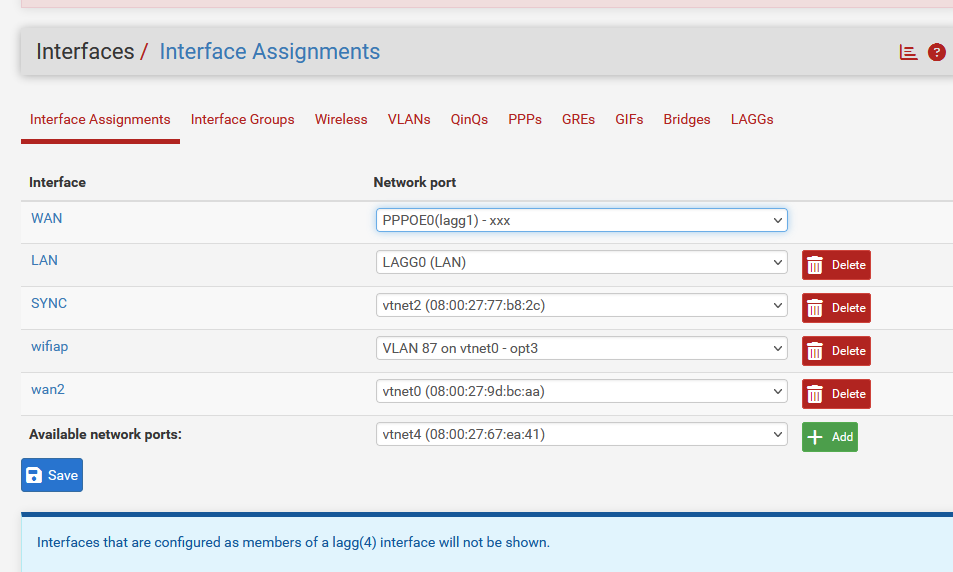Delete the LAN interface assignment
The image size is (953, 572).
[836, 265]
